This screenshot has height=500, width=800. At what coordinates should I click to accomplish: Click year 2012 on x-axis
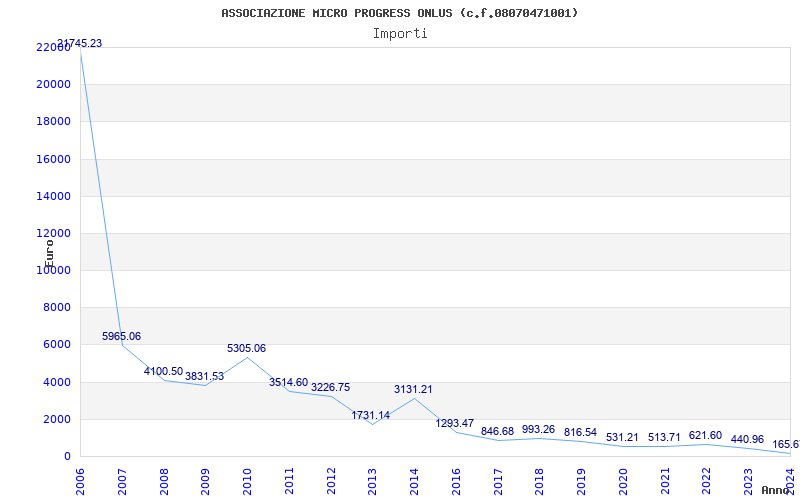331,482
